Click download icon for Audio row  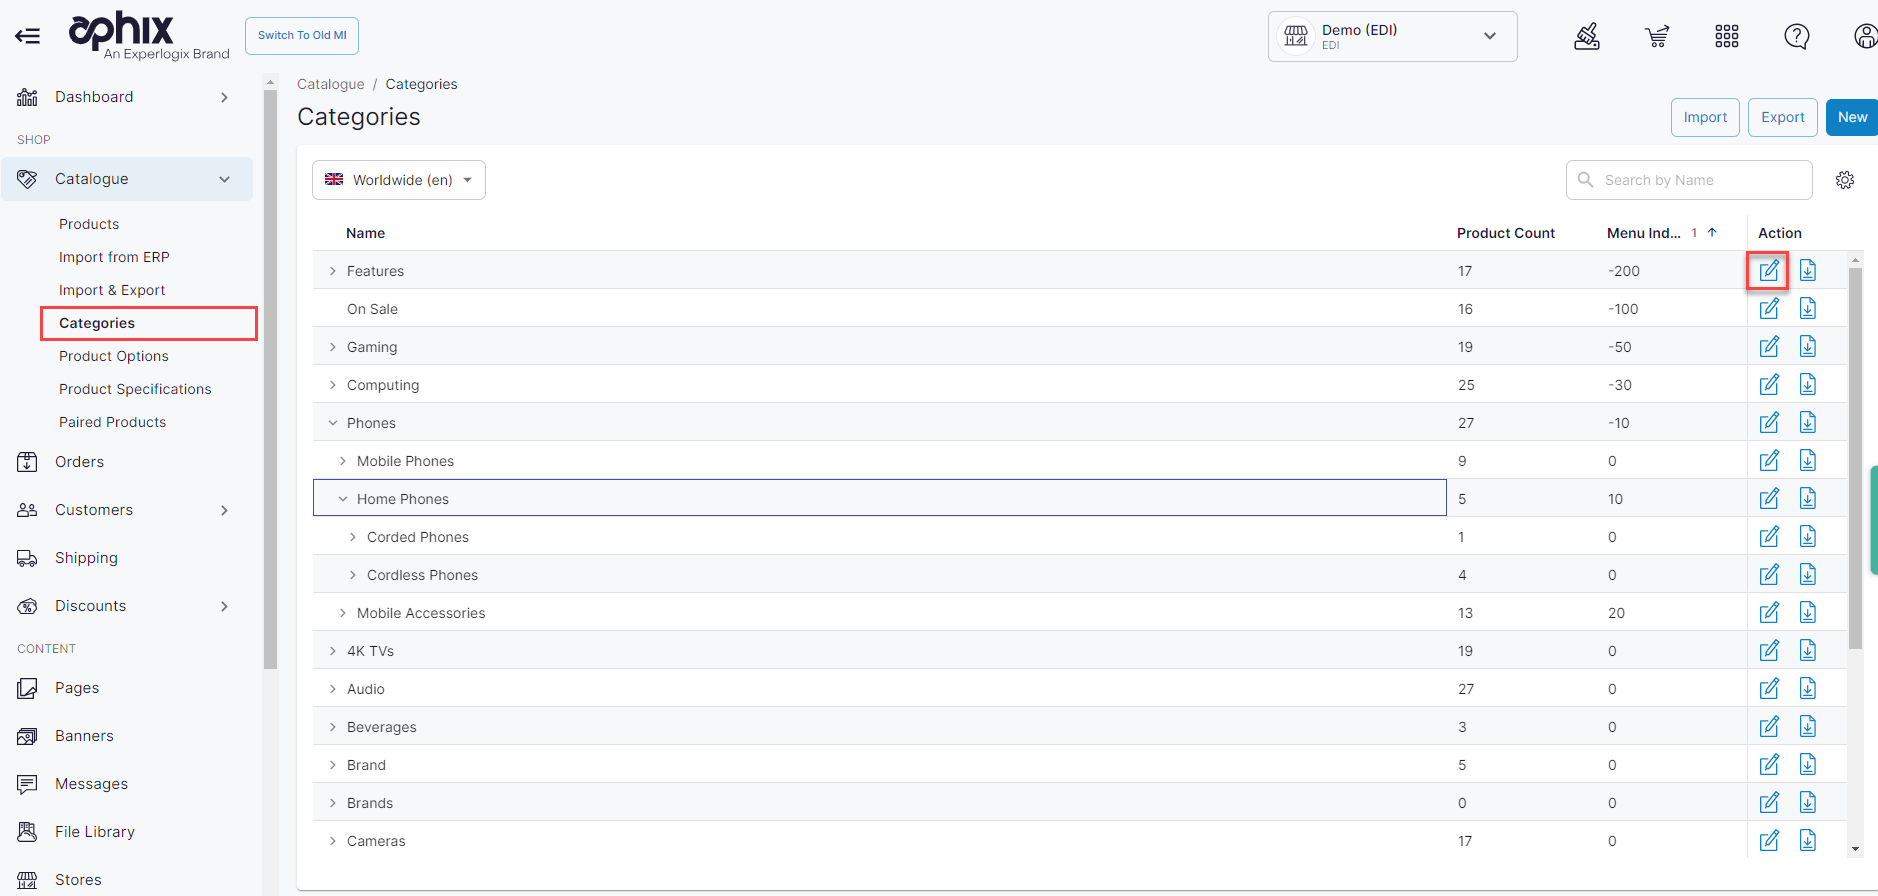tap(1807, 689)
